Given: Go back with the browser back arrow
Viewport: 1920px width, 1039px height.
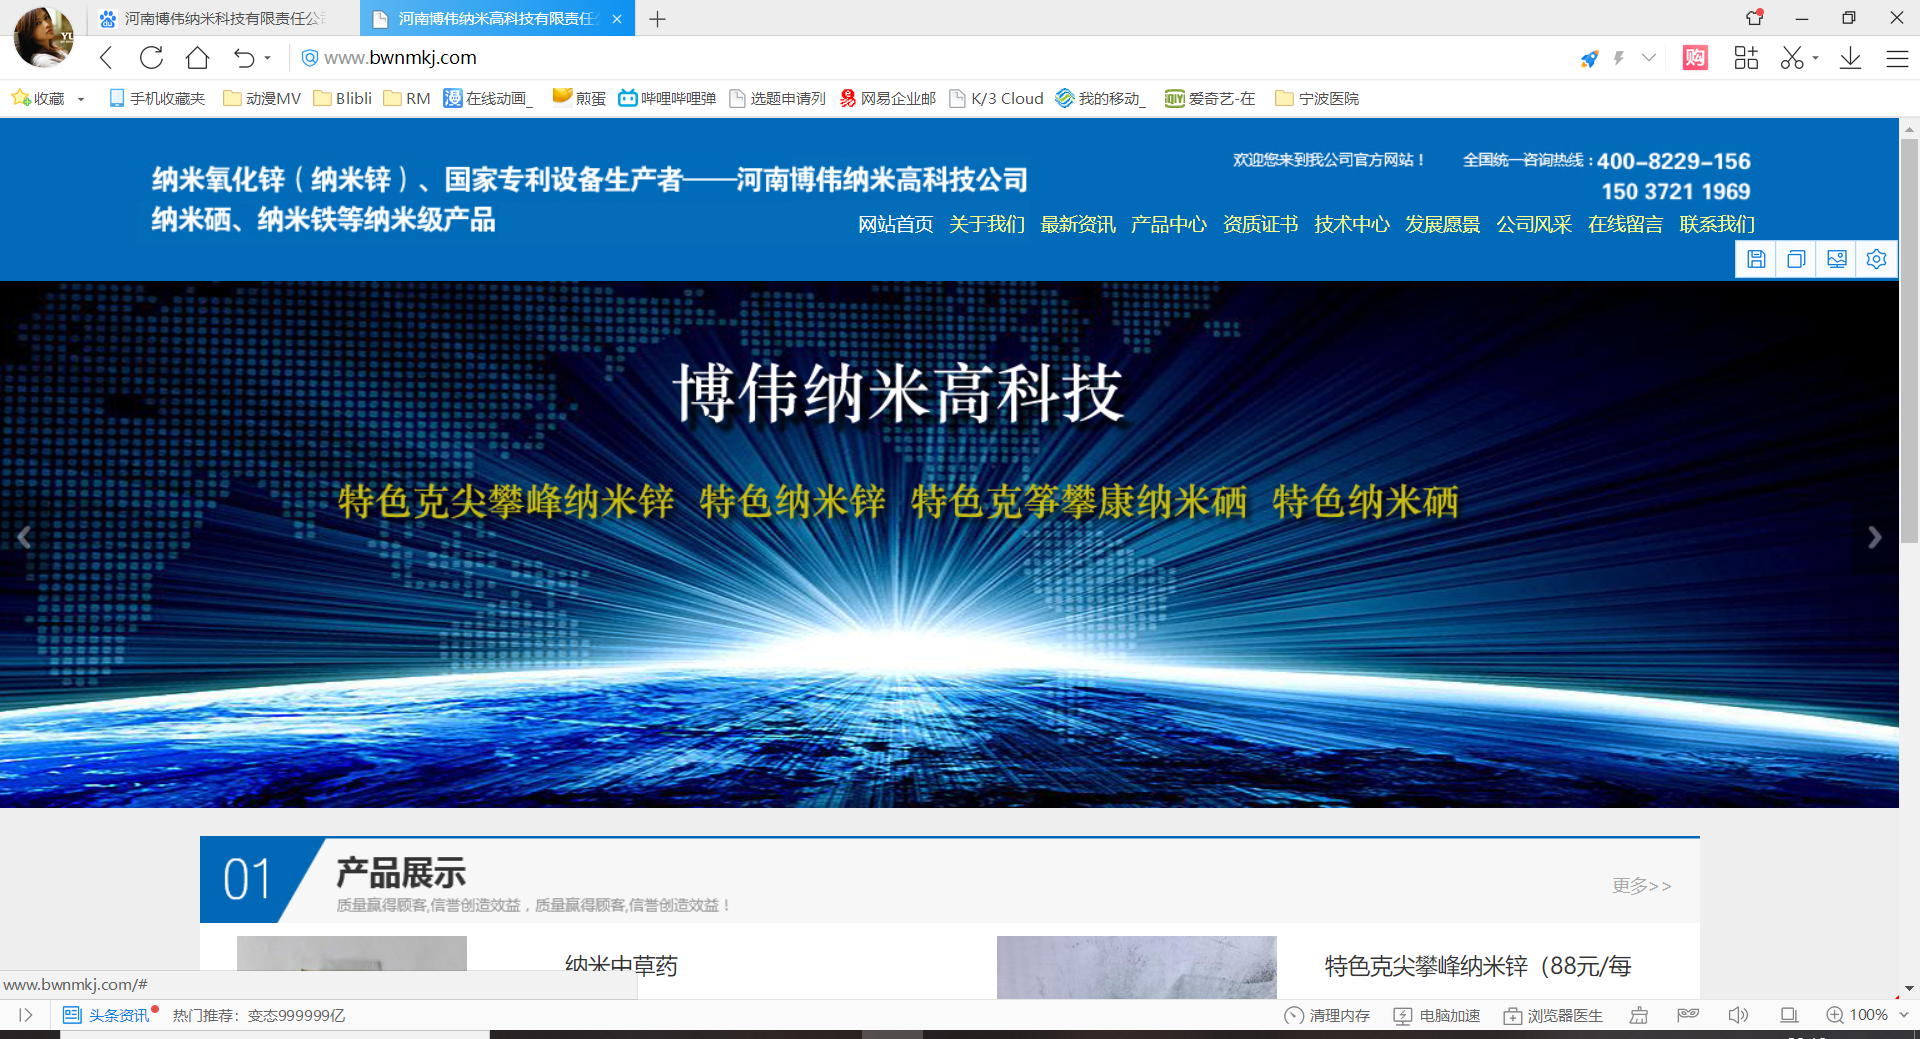Looking at the screenshot, I should (x=106, y=58).
